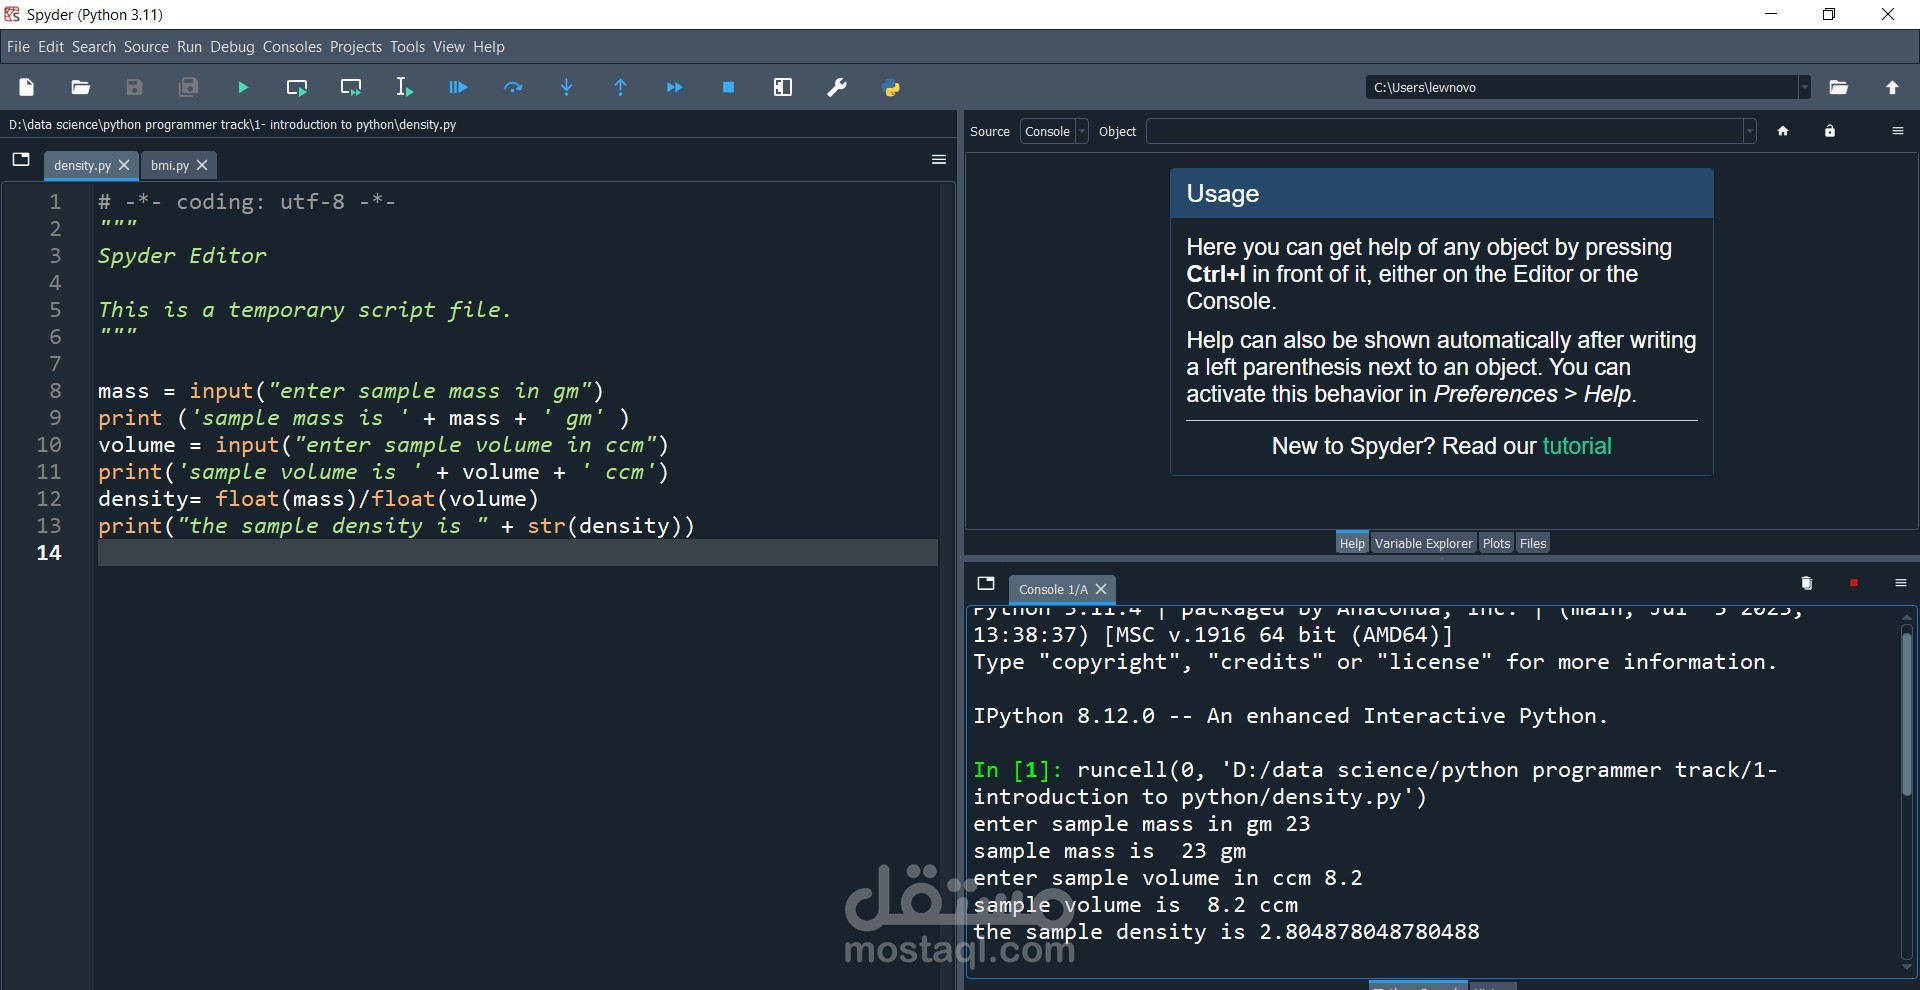This screenshot has width=1920, height=990.
Task: Toggle the Help pane lock icon
Action: [1830, 131]
